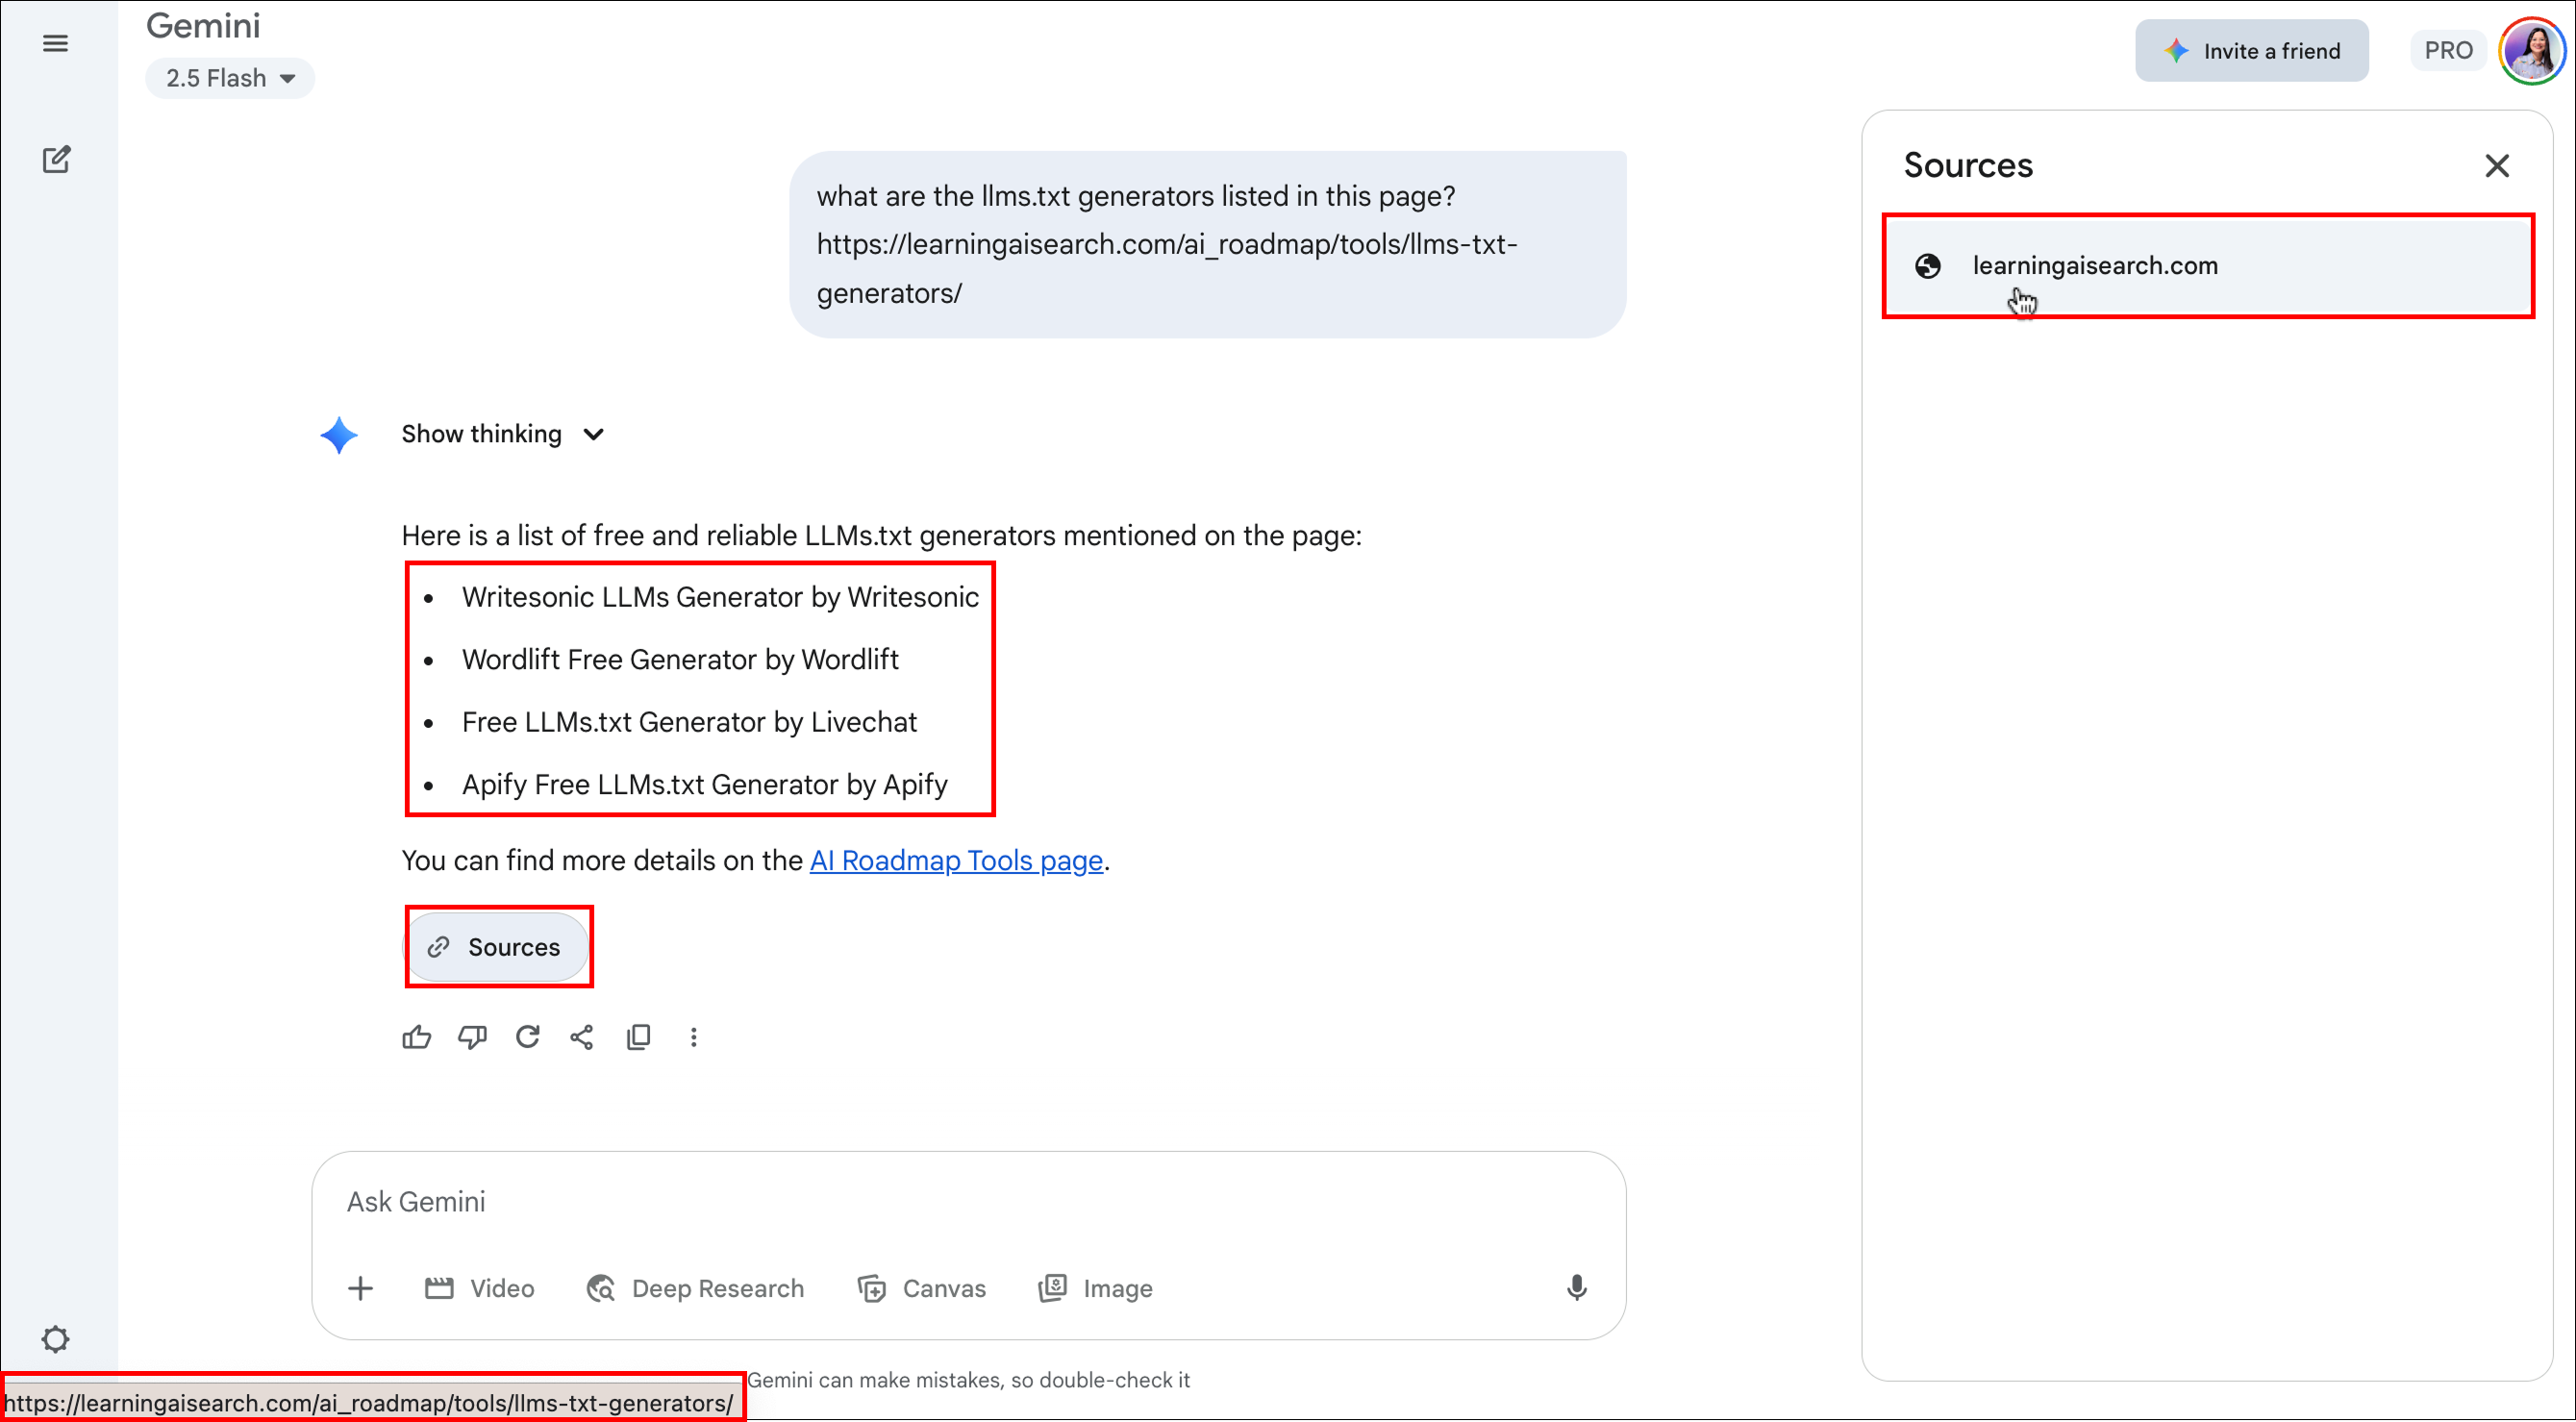Screen dimensions: 2576x1422
Task: Toggle the Video tool chip
Action: (x=480, y=1288)
